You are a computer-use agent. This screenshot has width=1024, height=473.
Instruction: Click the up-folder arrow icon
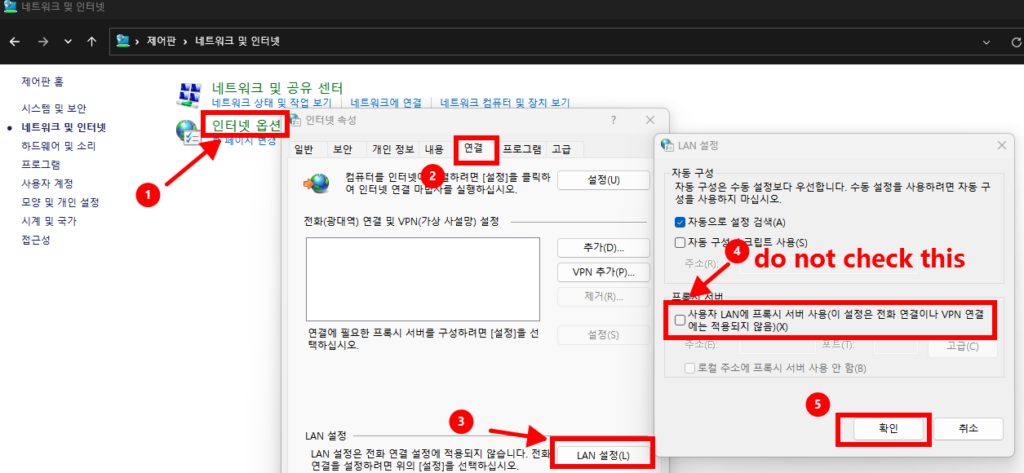91,41
